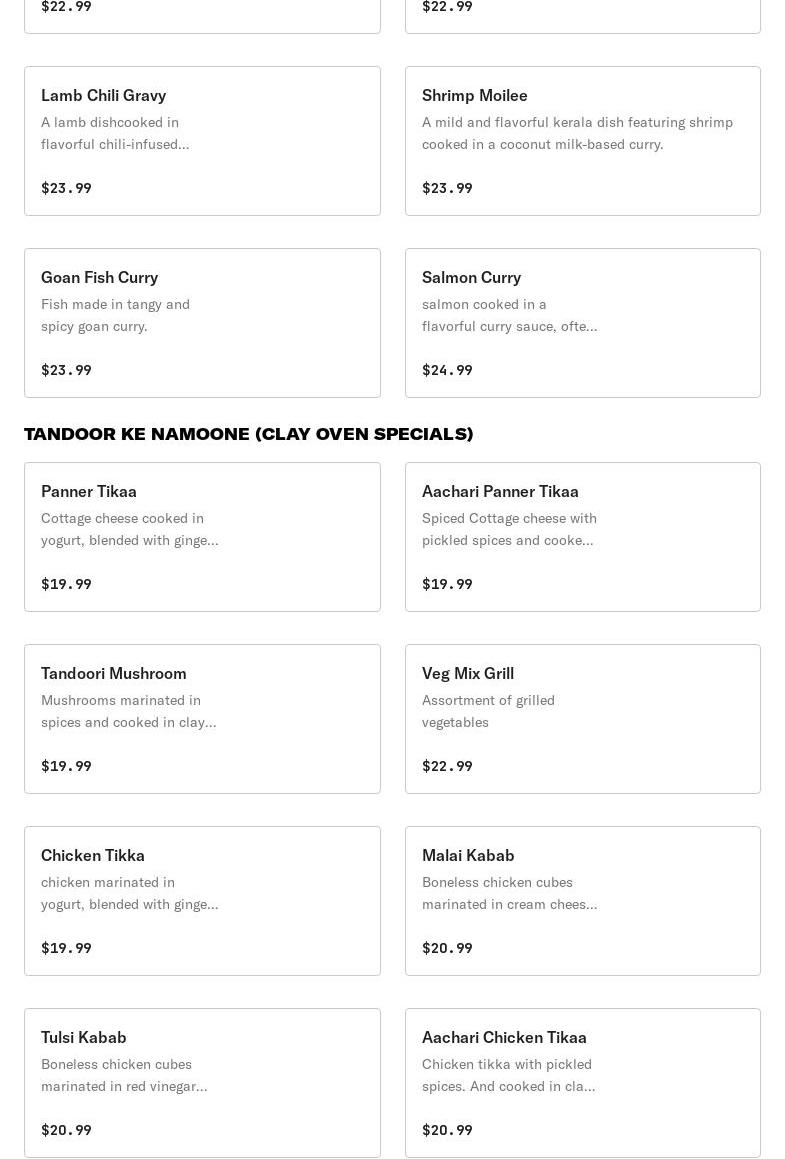The height and width of the screenshot is (1159, 785).
Task: Choose the Salmon Curry dish
Action: [x=582, y=323]
